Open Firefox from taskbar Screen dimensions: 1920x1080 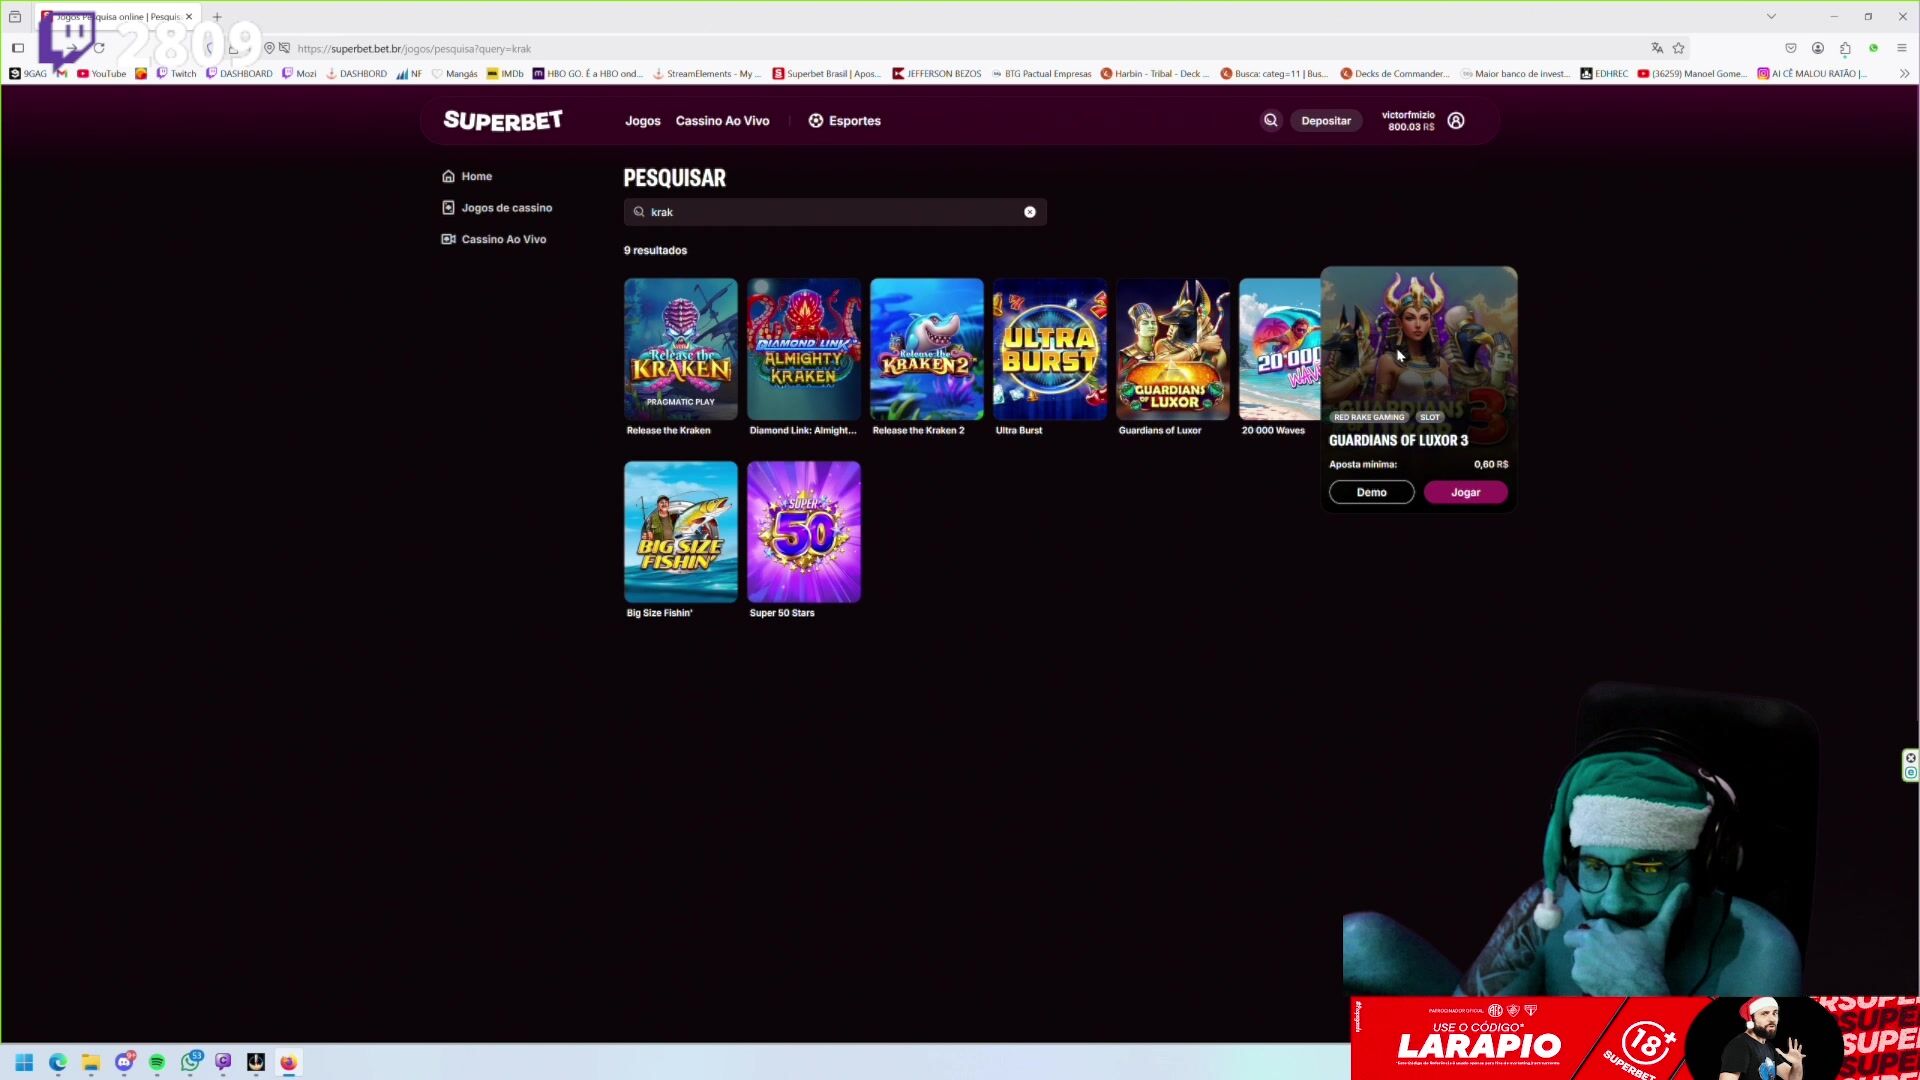[288, 1062]
